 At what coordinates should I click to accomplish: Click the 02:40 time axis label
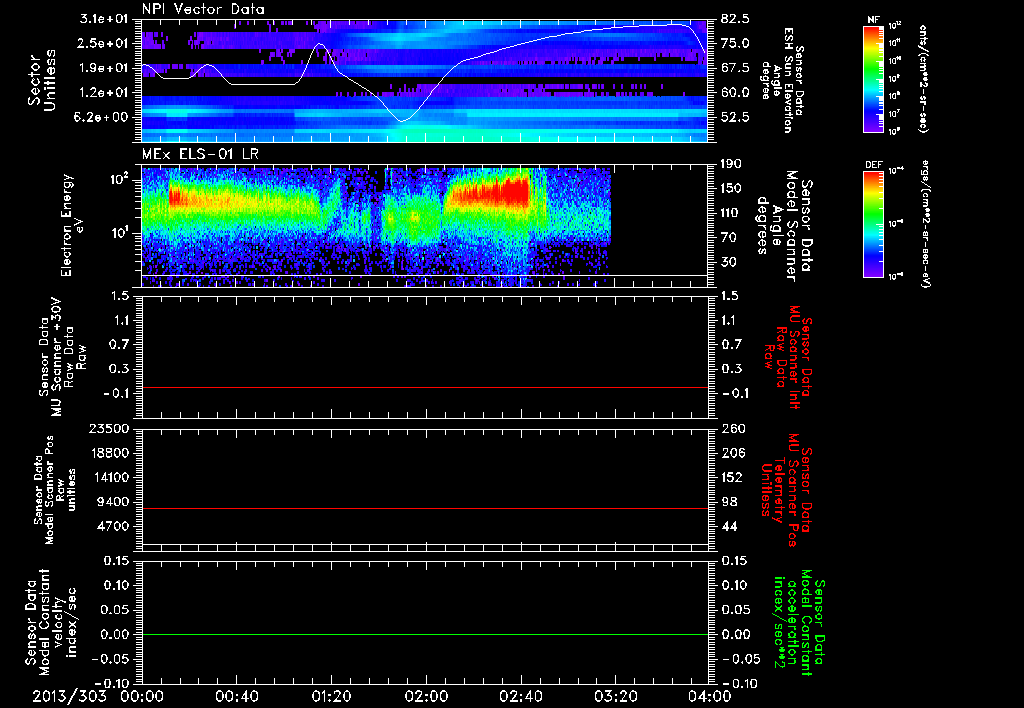(x=520, y=696)
